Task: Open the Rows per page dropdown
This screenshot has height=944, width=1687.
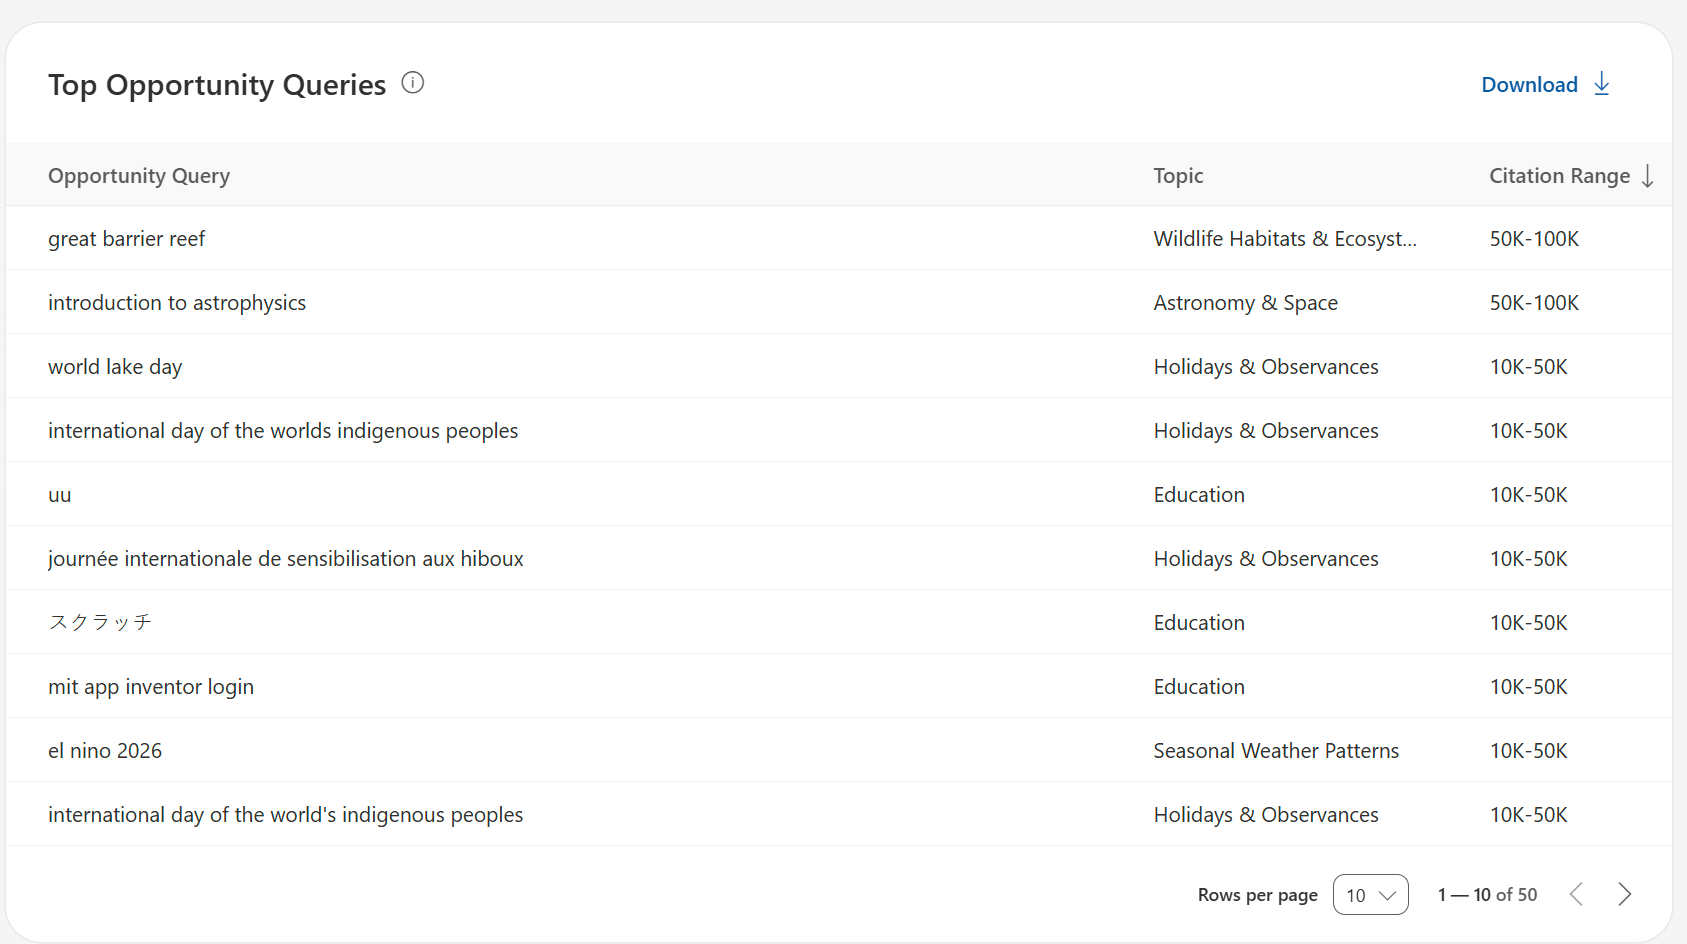Action: (1370, 895)
